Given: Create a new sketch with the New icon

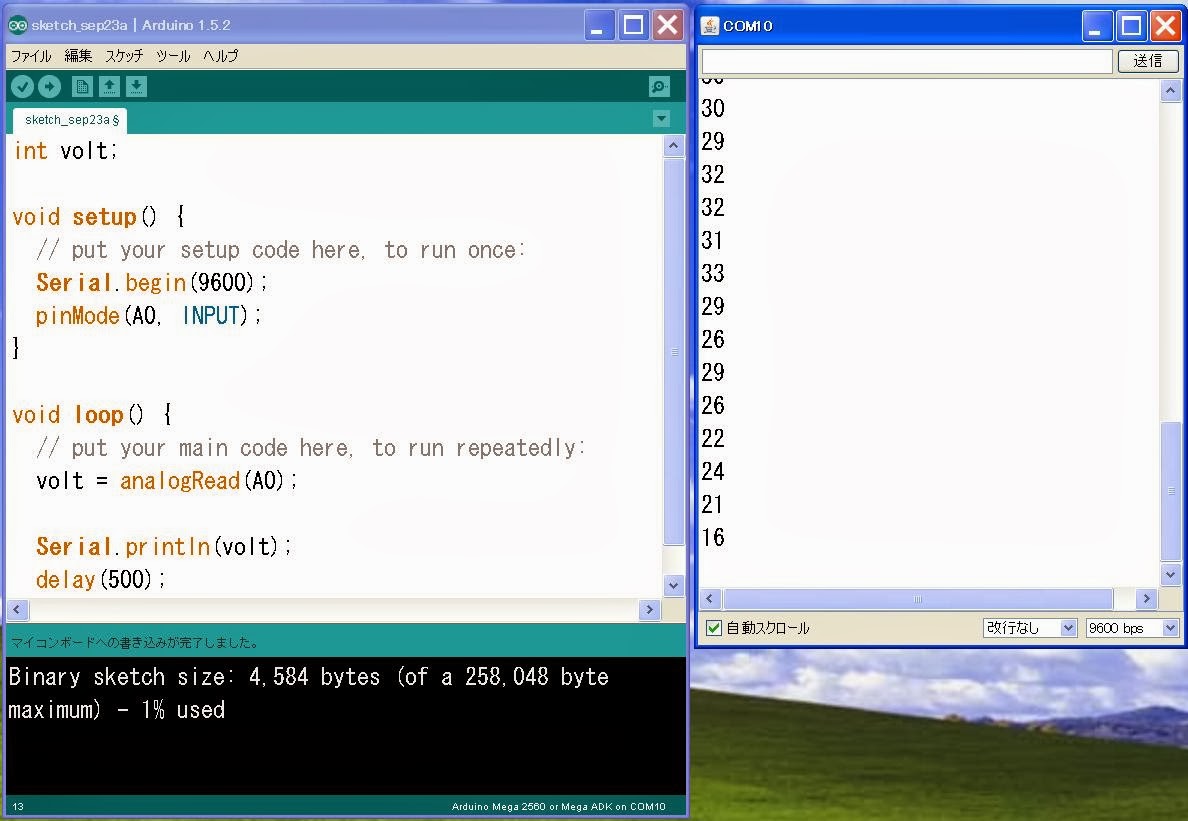Looking at the screenshot, I should click(83, 87).
